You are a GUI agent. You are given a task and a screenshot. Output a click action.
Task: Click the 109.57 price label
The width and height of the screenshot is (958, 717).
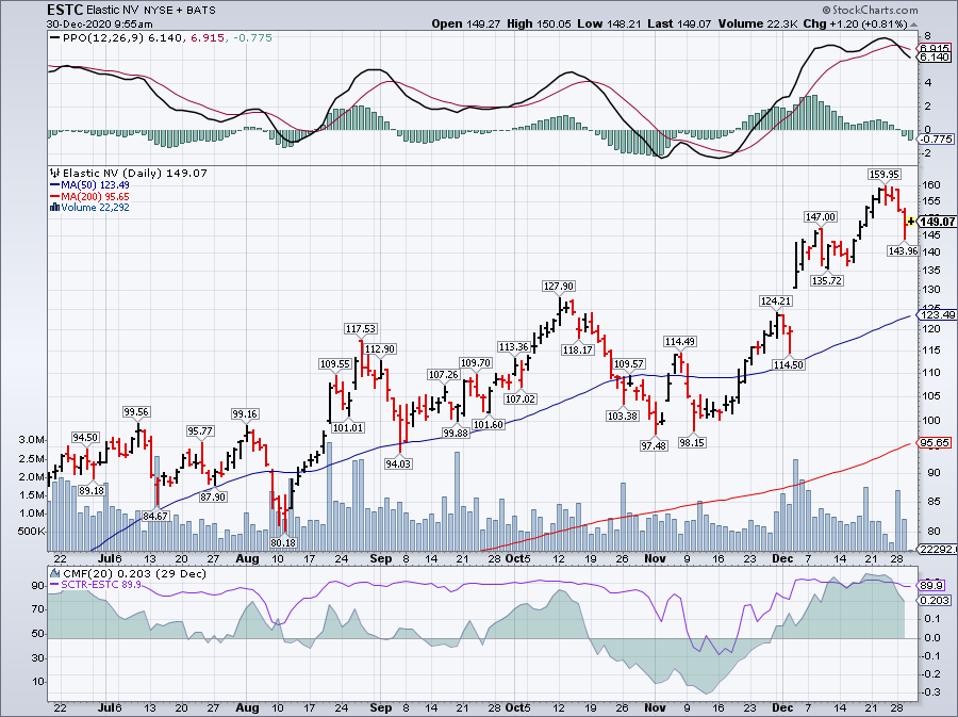[x=629, y=363]
